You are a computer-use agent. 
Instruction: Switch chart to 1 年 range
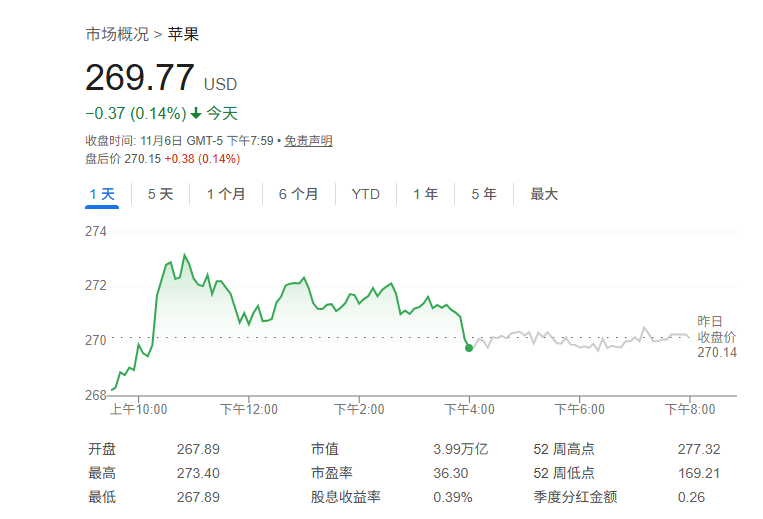426,195
